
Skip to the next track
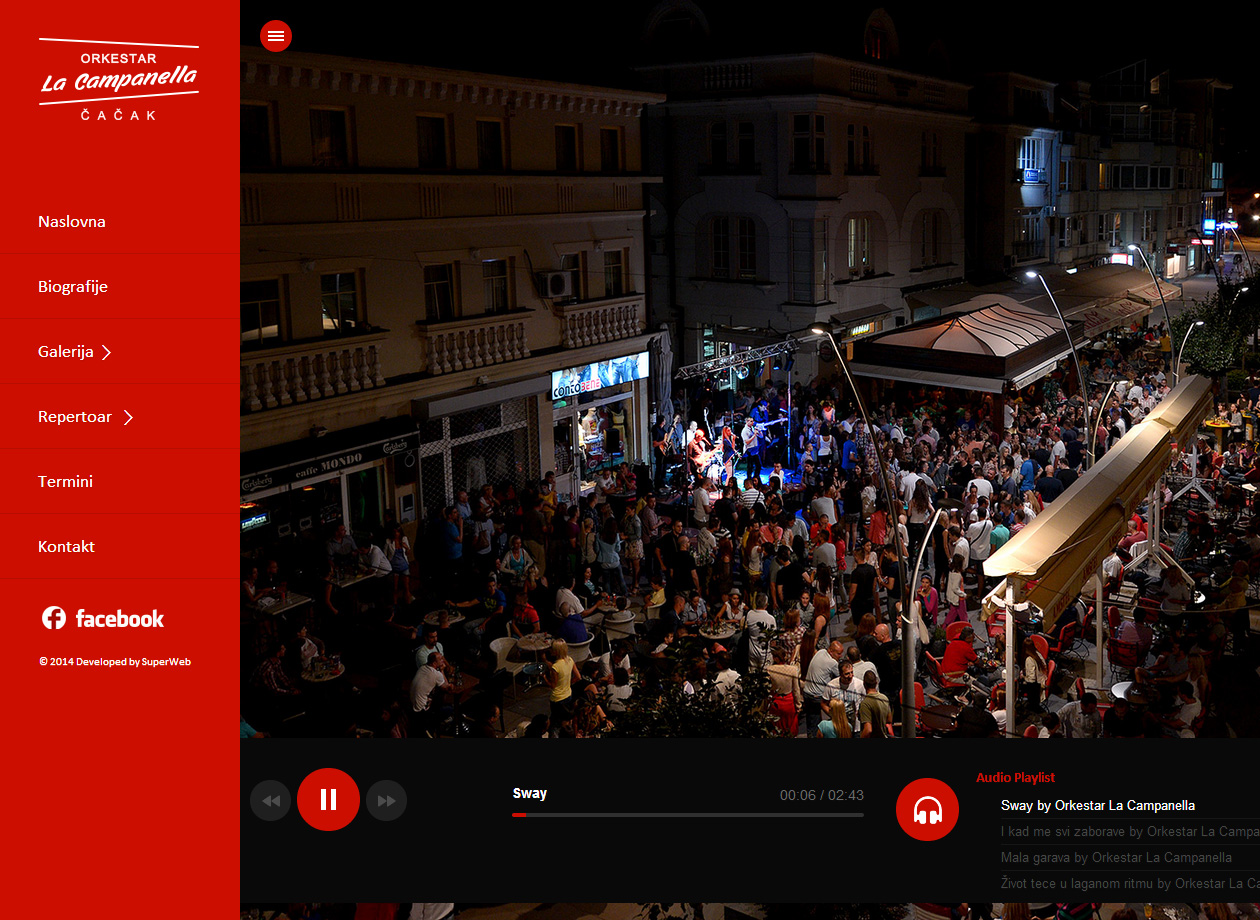pyautogui.click(x=386, y=801)
